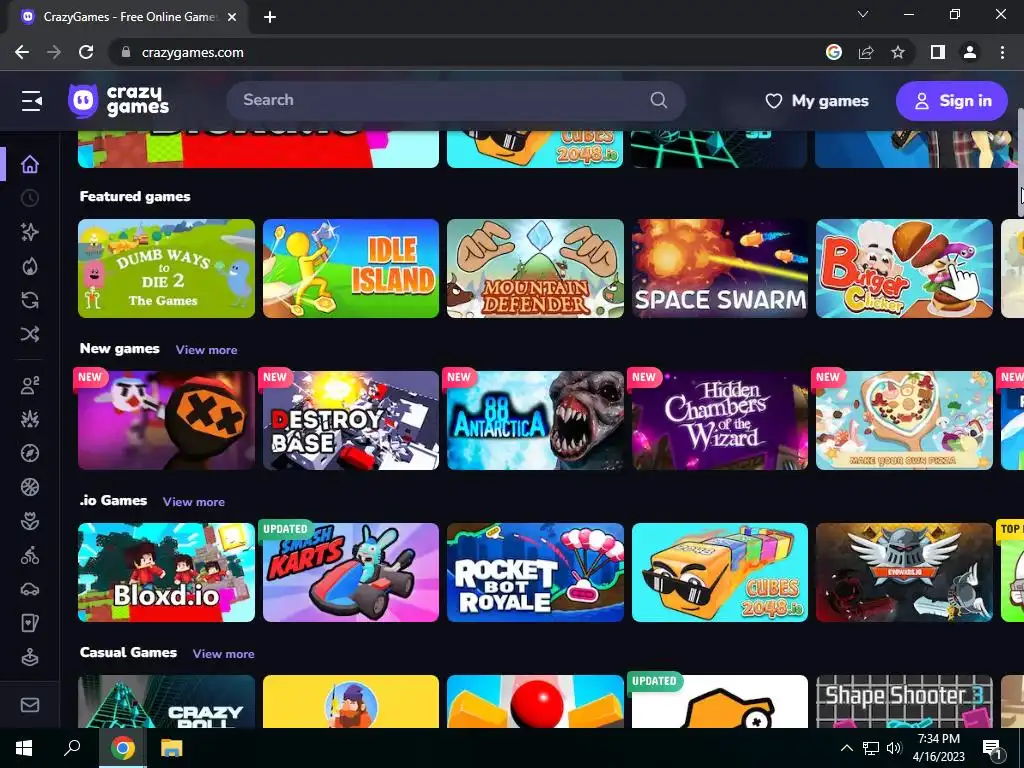
Task: Open Car category icon
Action: pyautogui.click(x=30, y=589)
